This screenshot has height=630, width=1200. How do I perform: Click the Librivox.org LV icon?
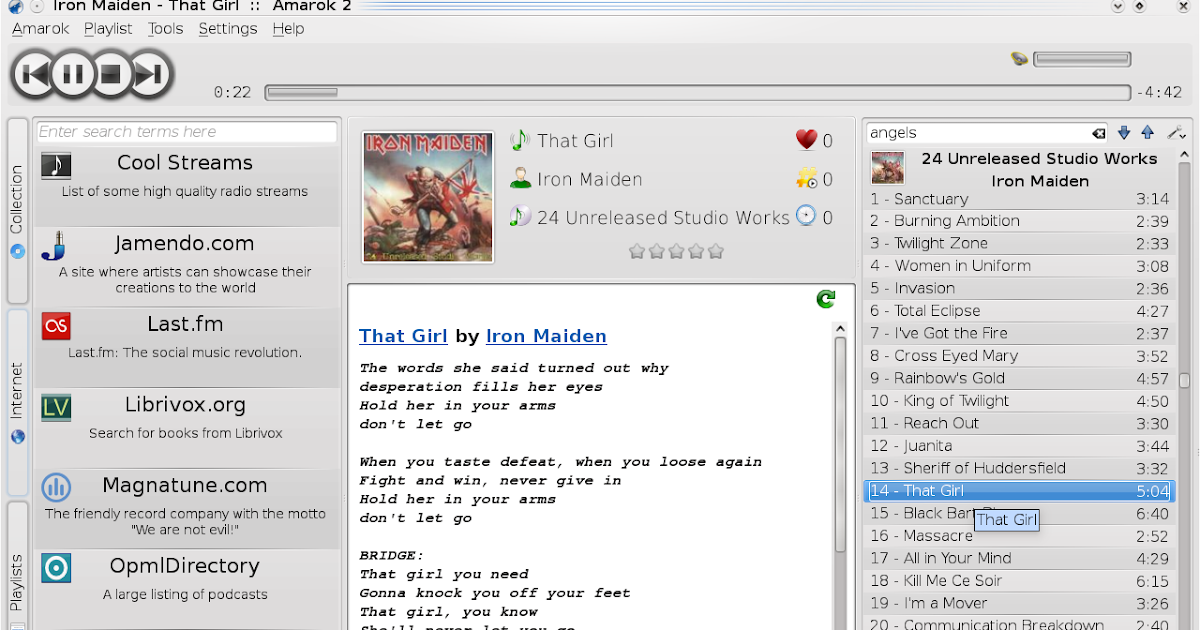point(56,407)
